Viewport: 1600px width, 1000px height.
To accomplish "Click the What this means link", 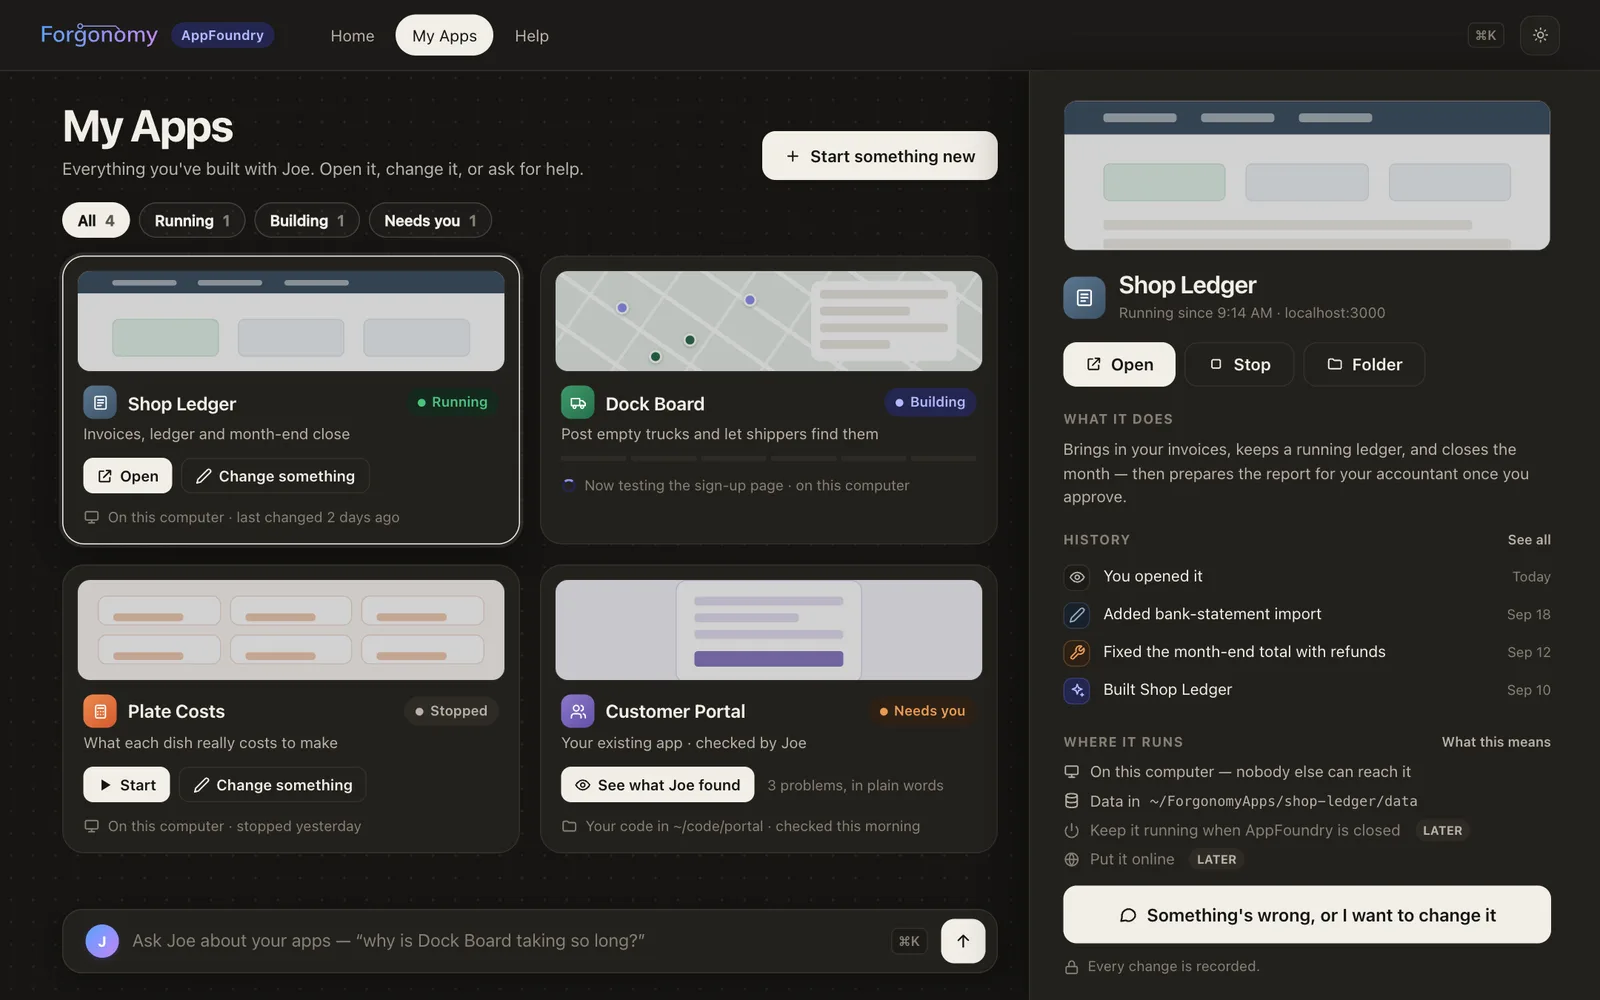I will click(1496, 742).
